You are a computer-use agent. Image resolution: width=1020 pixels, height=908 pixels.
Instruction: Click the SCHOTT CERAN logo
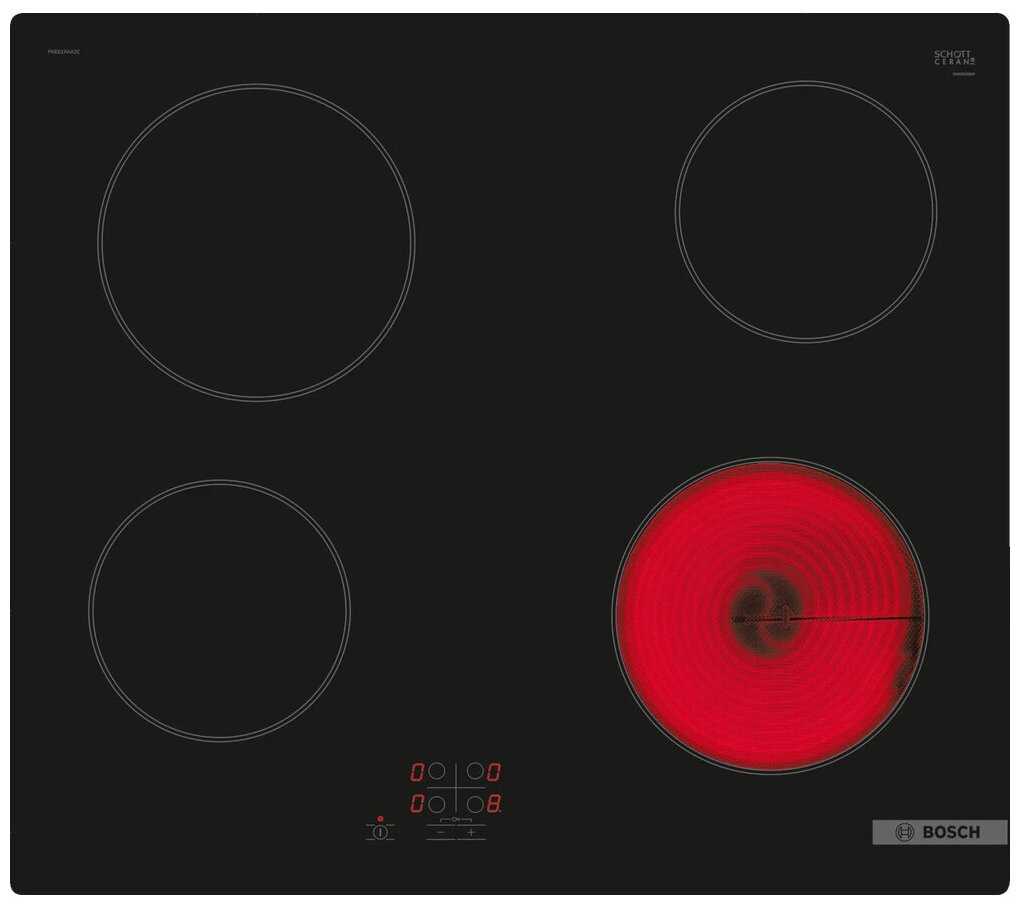point(954,57)
